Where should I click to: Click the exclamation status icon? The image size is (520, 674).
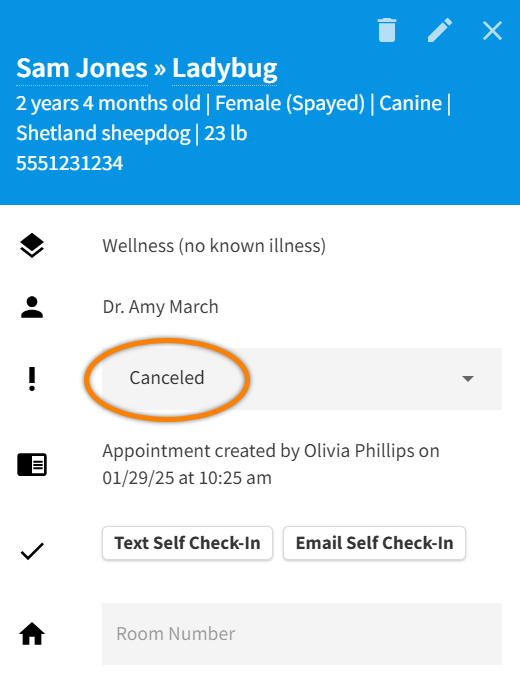click(x=32, y=379)
